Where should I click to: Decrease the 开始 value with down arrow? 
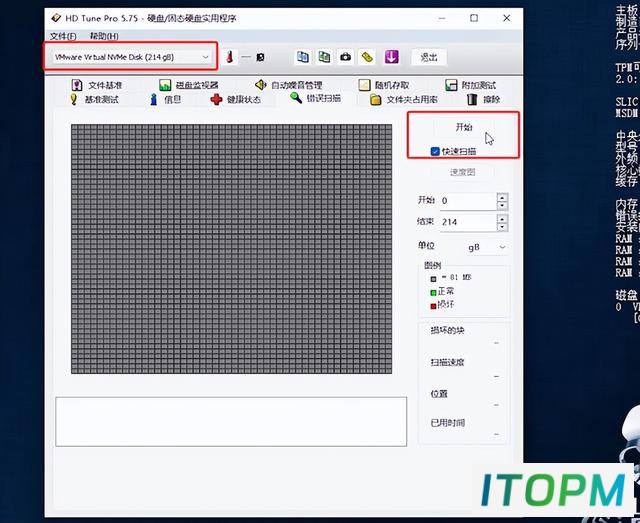[502, 205]
